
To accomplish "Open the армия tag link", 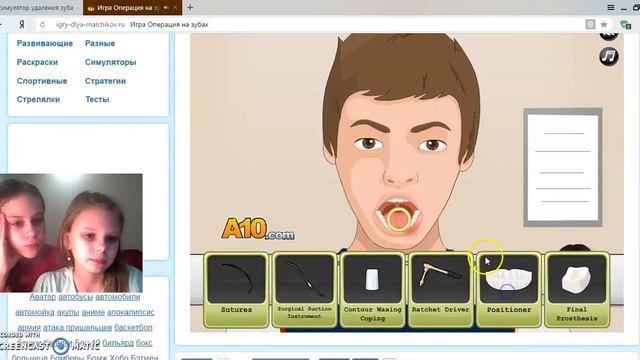I will click(29, 327).
